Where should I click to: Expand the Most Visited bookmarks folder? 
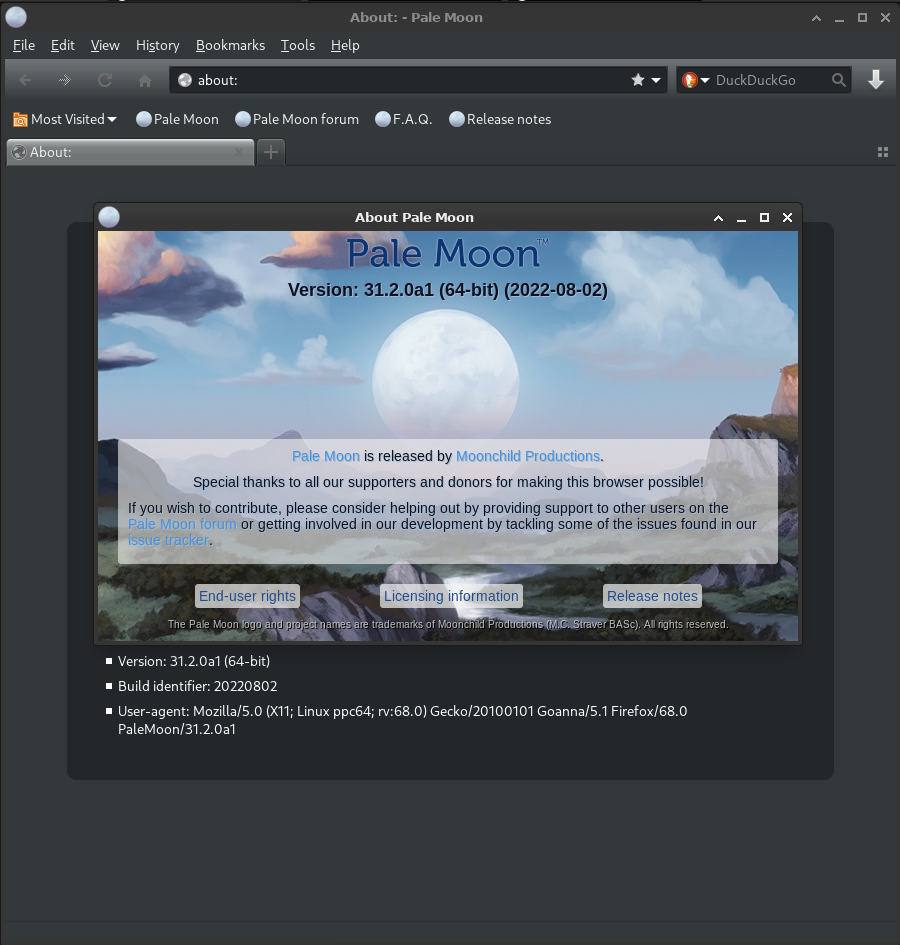(x=65, y=119)
